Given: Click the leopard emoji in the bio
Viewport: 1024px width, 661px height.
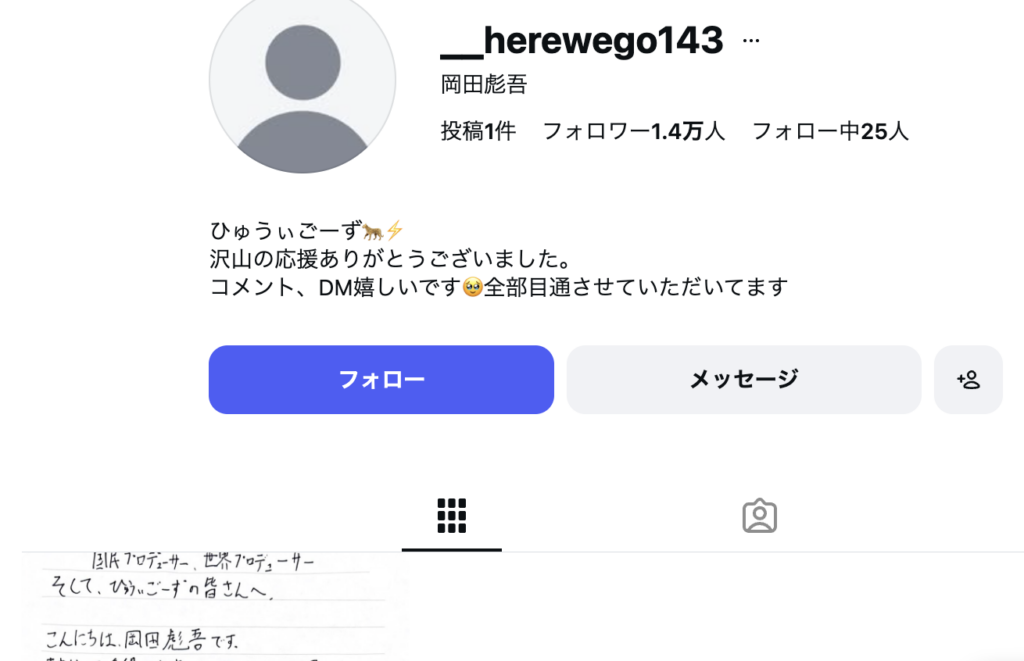Looking at the screenshot, I should tap(373, 231).
